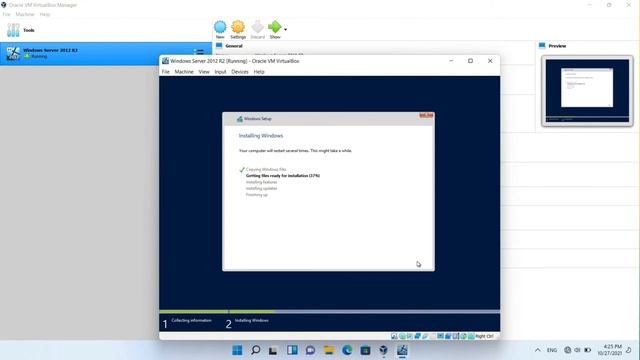Click ENG language indicator in tray
Image resolution: width=640 pixels, height=360 pixels.
coord(552,350)
